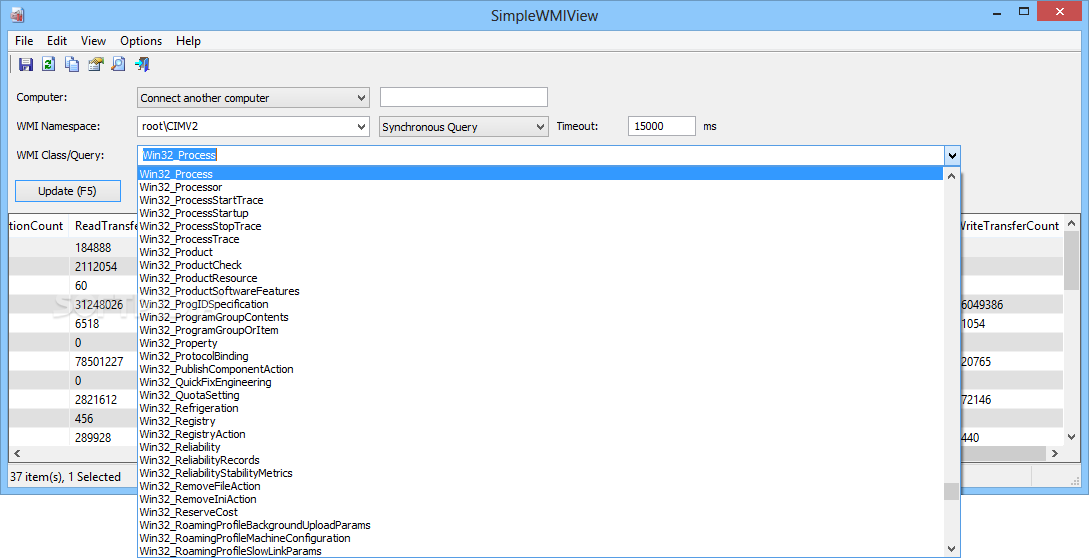The image size is (1089, 558).
Task: Open the Computer connection dropdown
Action: pos(253,98)
